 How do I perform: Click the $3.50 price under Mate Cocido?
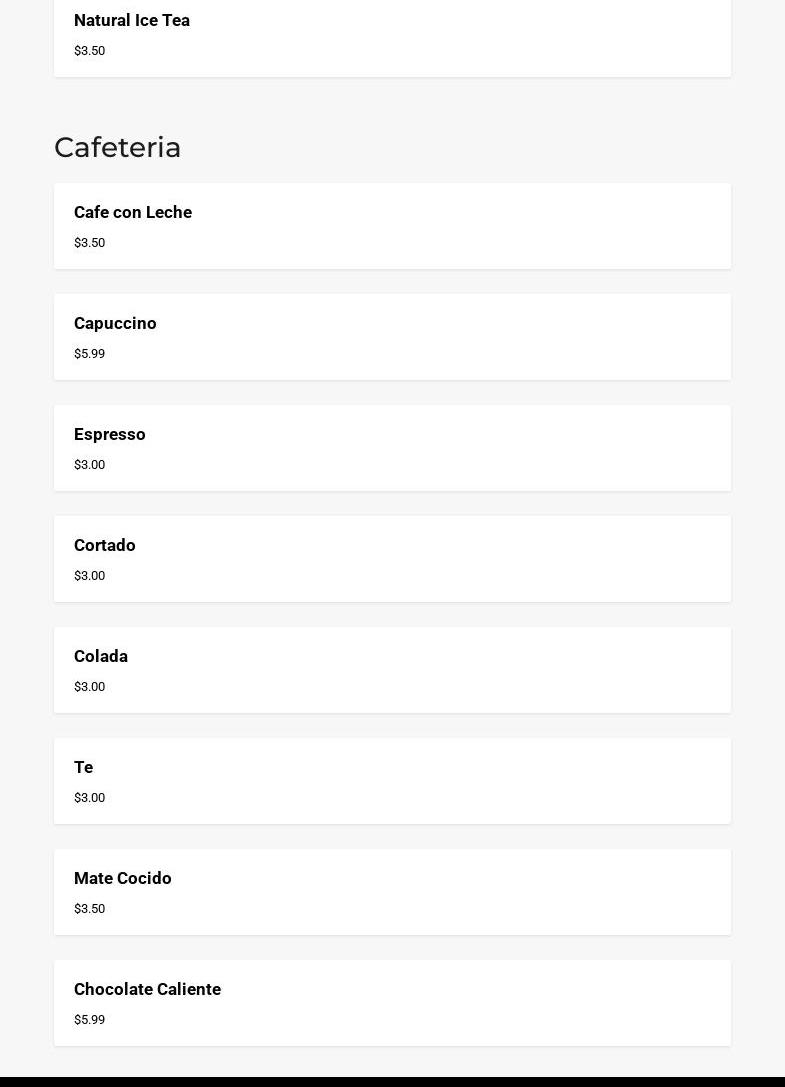pos(89,908)
